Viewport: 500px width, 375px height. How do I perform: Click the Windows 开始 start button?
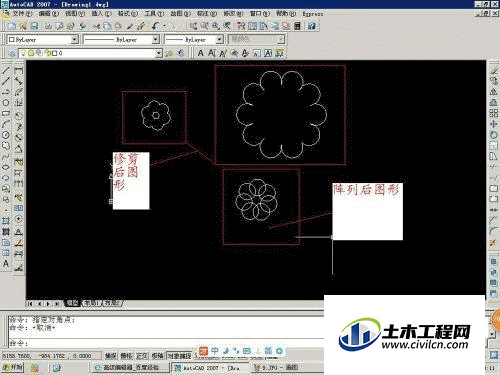[x=13, y=367]
